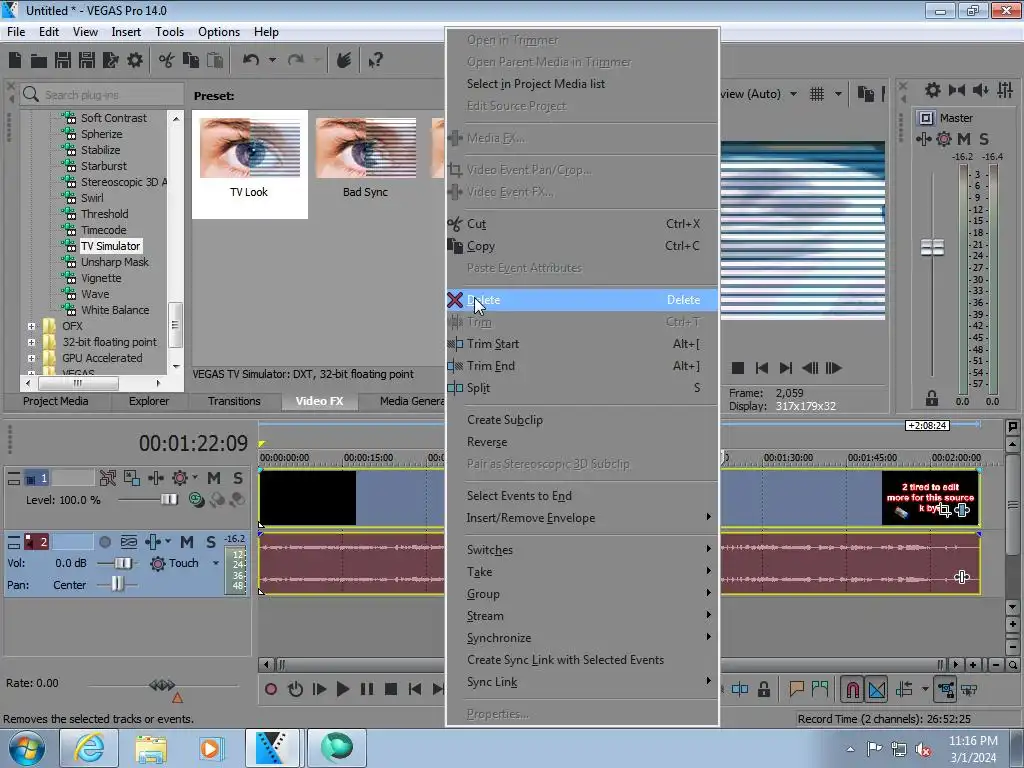The height and width of the screenshot is (768, 1024).
Task: Solo video track 1
Action: (x=238, y=478)
